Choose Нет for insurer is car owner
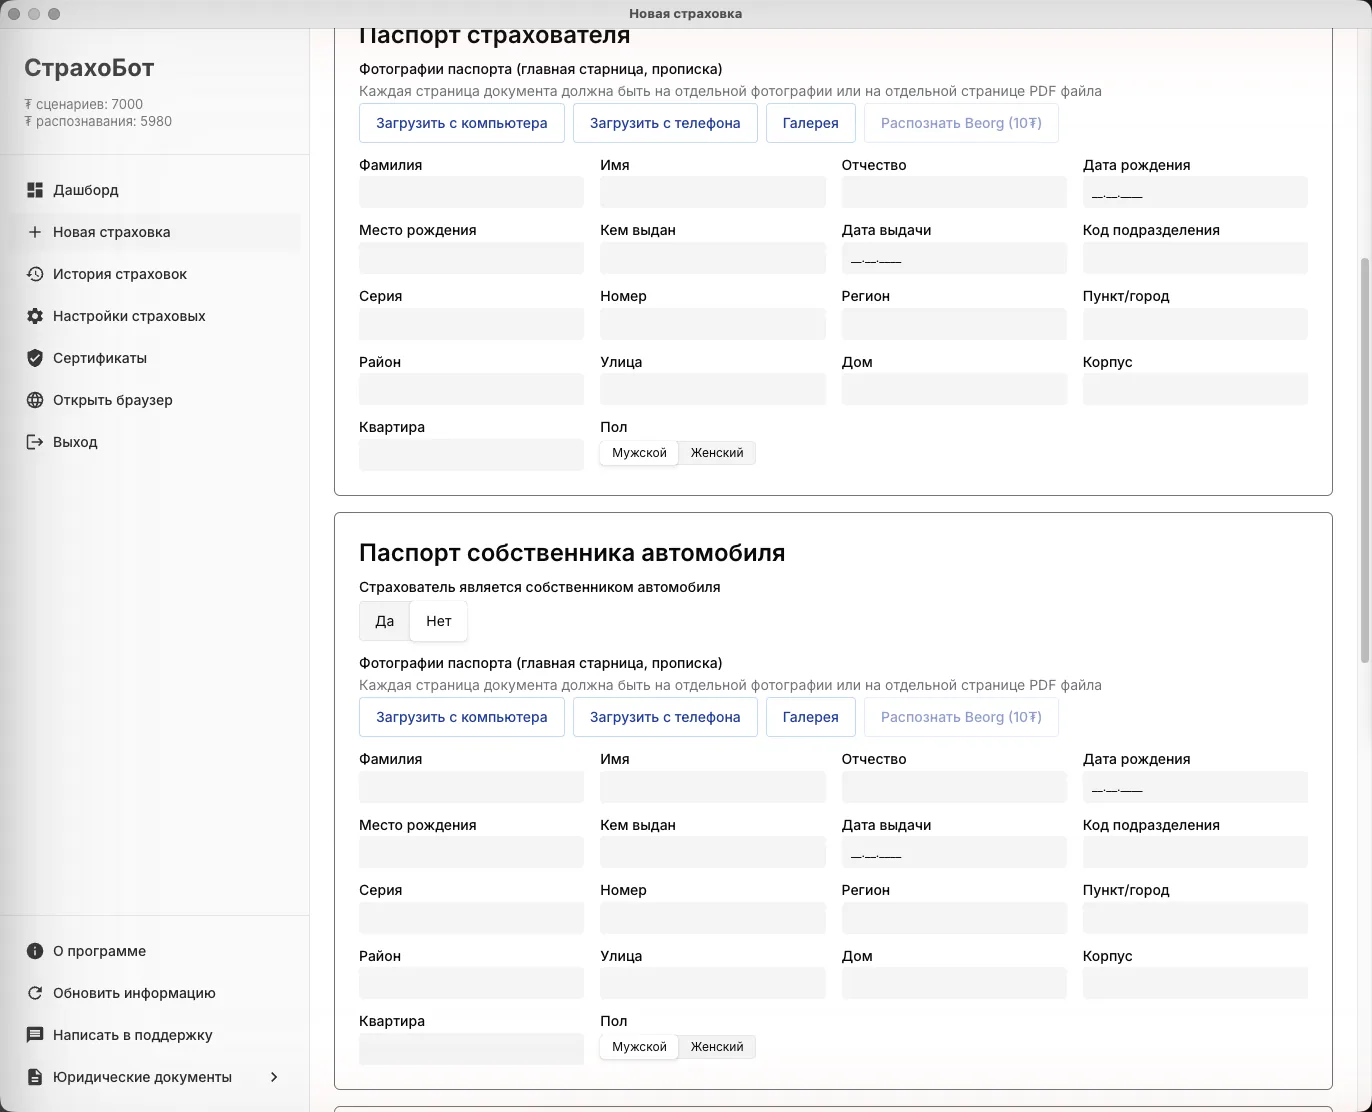This screenshot has width=1372, height=1112. (x=439, y=621)
